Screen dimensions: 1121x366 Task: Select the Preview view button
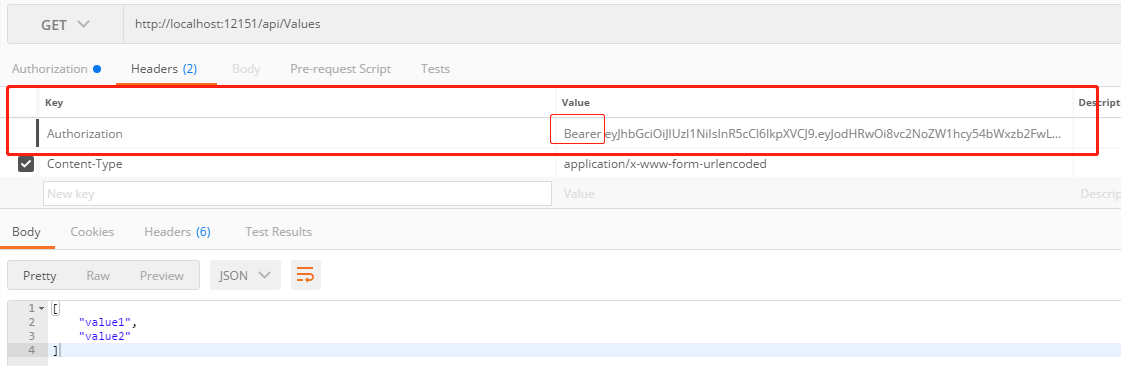pos(162,275)
